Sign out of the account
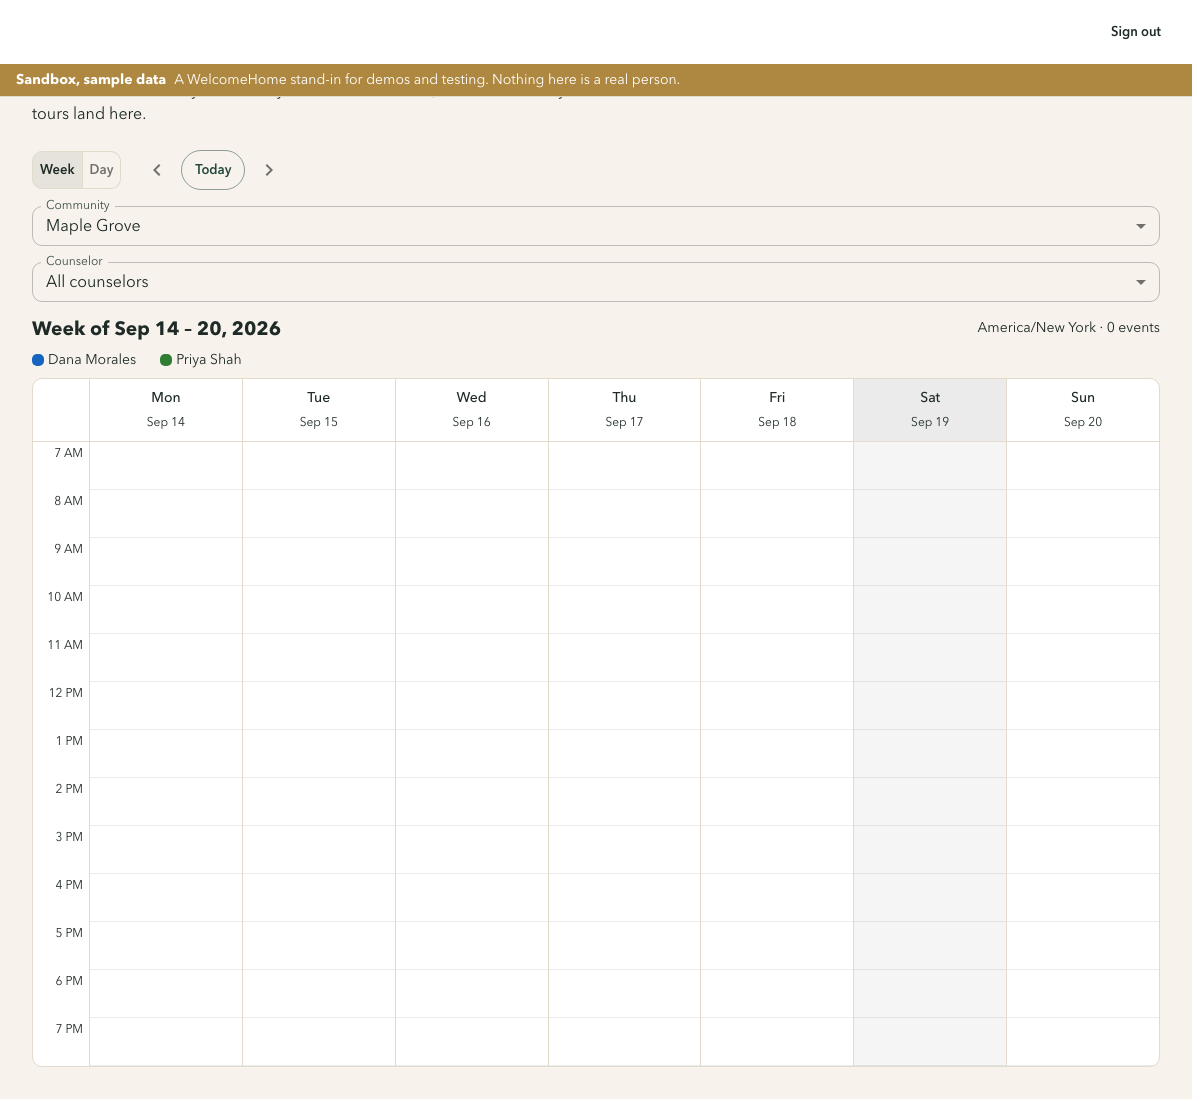 click(x=1135, y=31)
